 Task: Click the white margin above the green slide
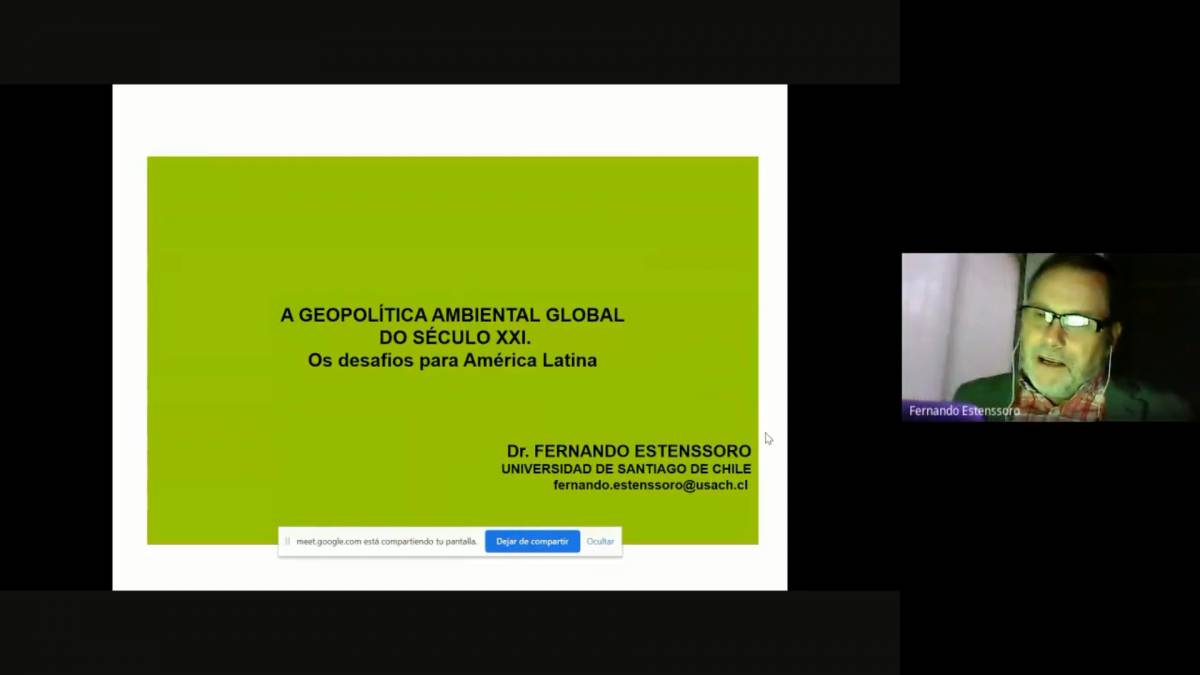point(450,120)
